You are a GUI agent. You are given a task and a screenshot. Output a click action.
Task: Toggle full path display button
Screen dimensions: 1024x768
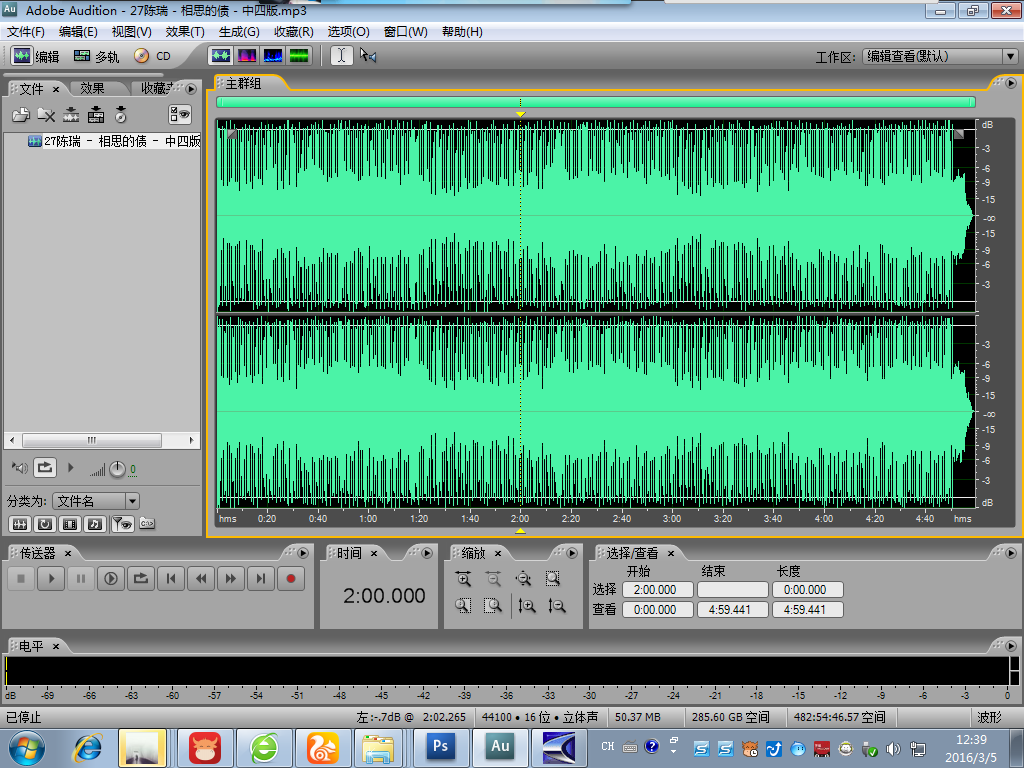point(147,524)
